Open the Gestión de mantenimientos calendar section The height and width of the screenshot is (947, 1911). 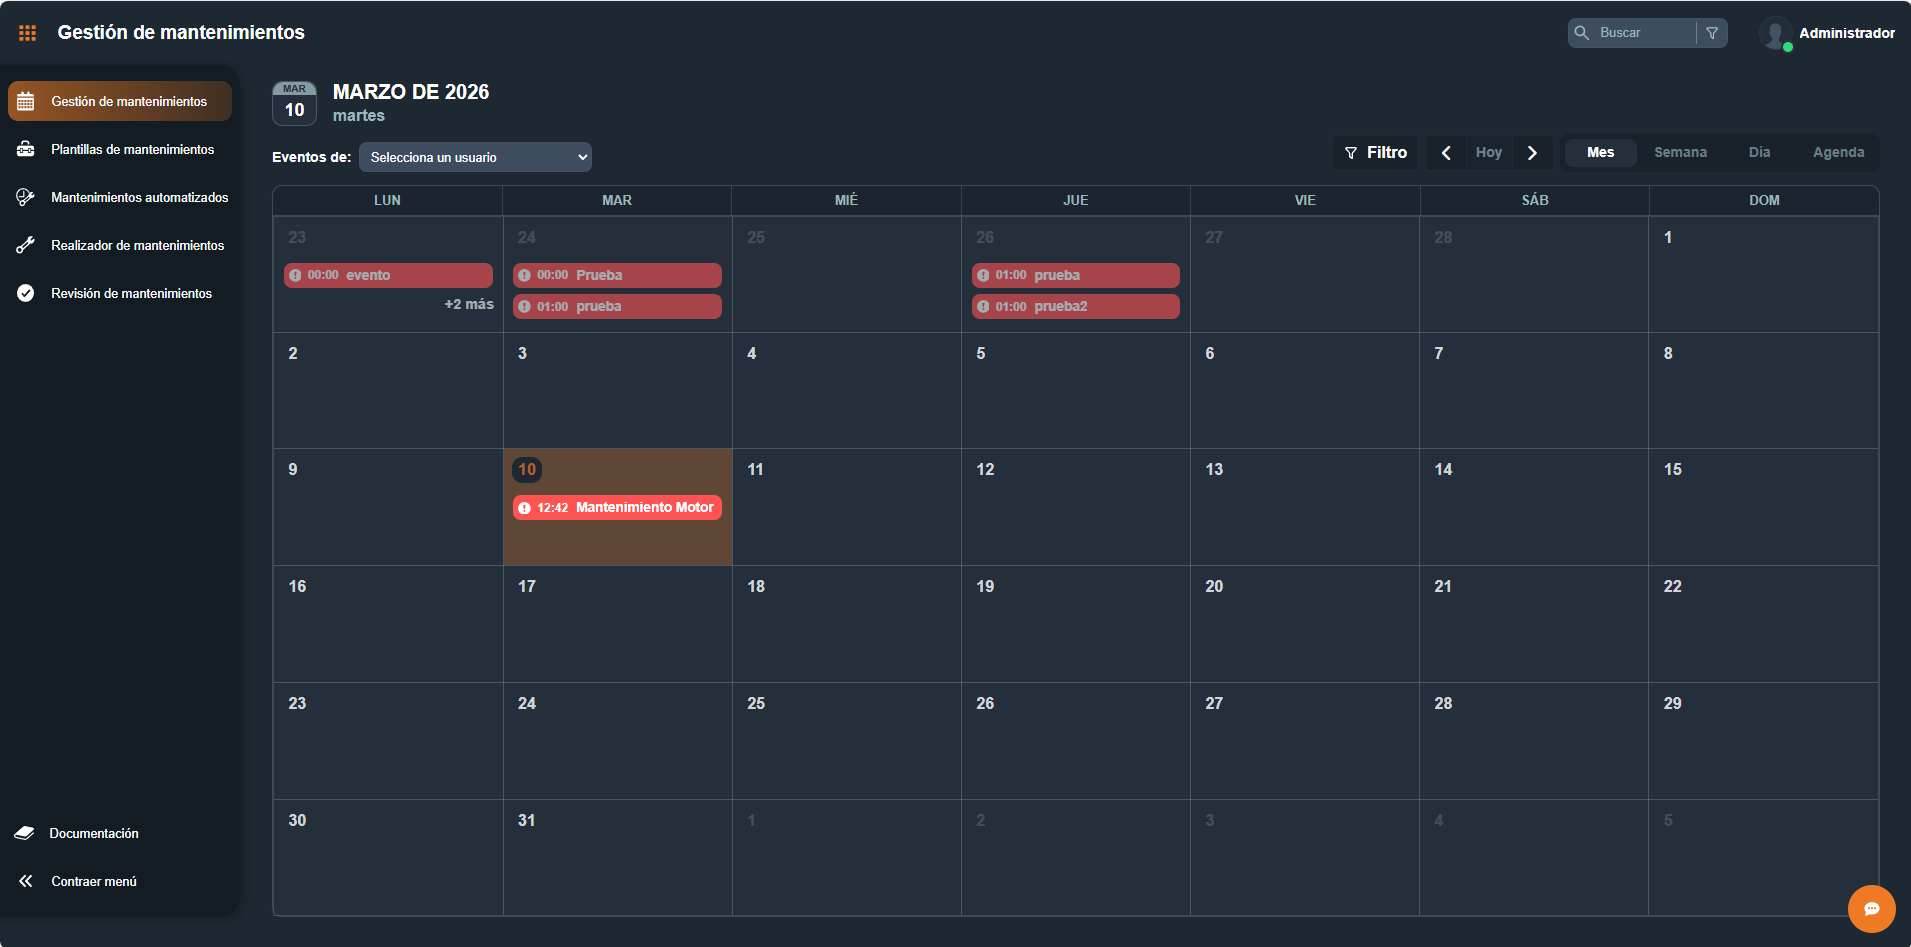[x=119, y=100]
